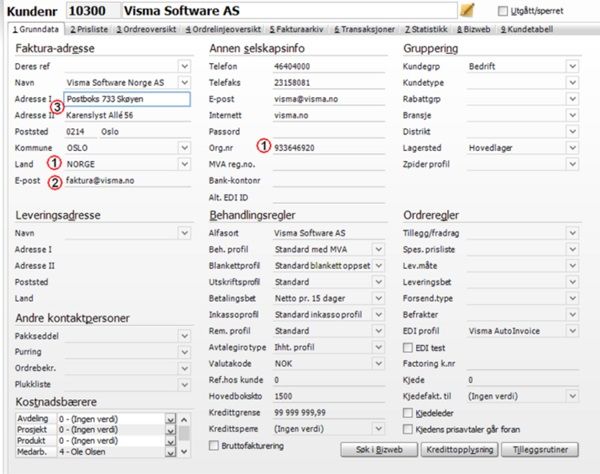The image size is (600, 474).
Task: Click the Hovedbokskto field 1500
Action: coord(329,396)
